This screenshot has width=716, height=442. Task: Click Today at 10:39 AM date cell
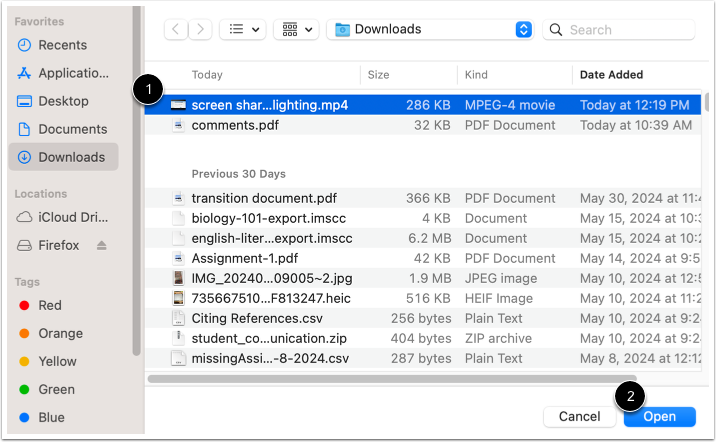tap(636, 126)
